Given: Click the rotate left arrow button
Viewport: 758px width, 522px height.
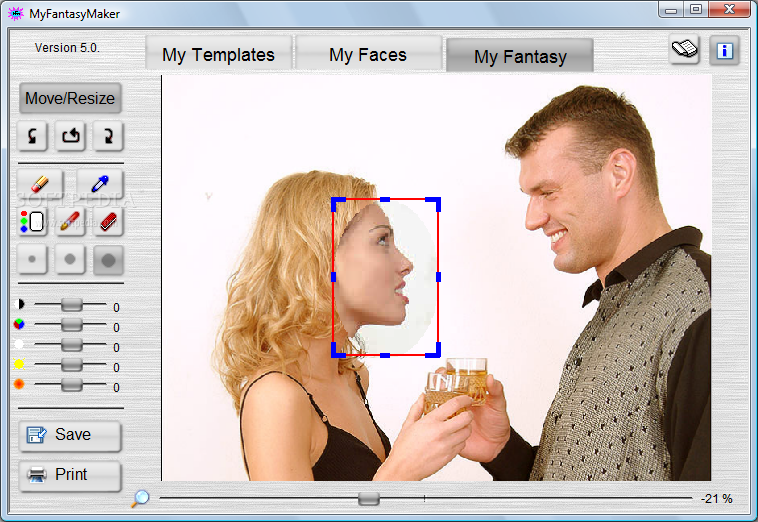Looking at the screenshot, I should pyautogui.click(x=32, y=136).
